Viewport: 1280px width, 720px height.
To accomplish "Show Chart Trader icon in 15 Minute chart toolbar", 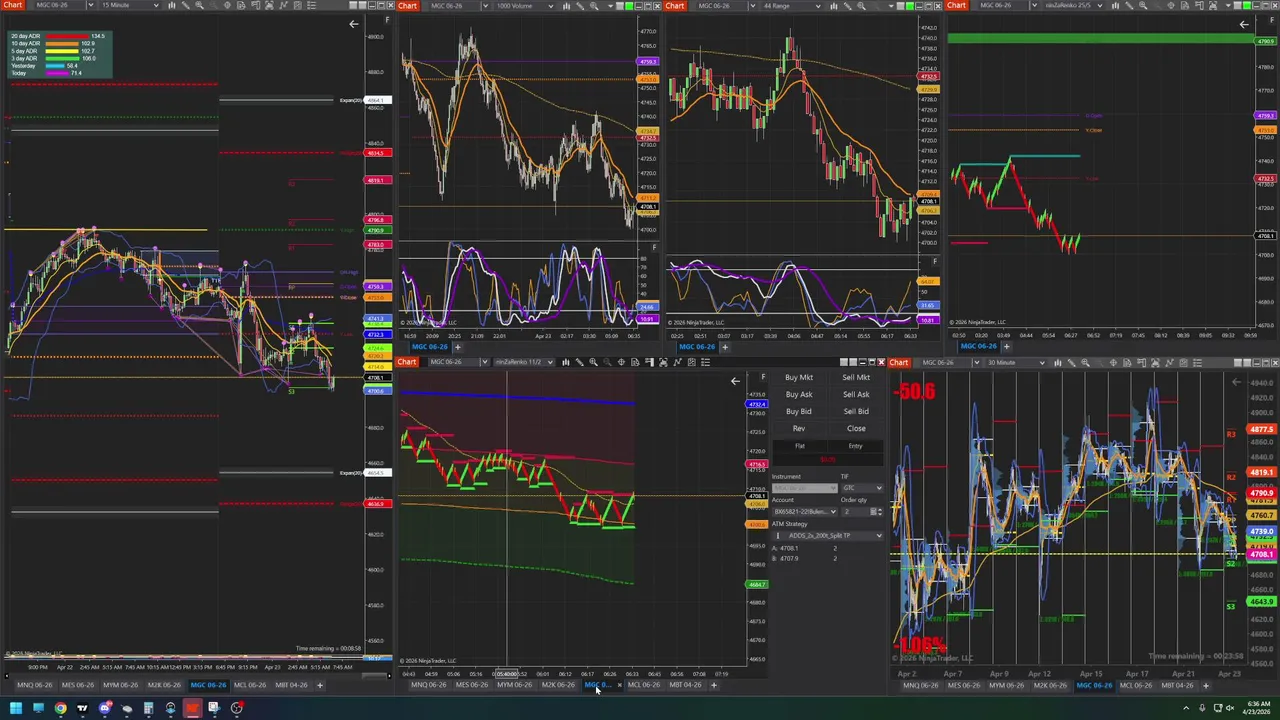I will tap(256, 5).
